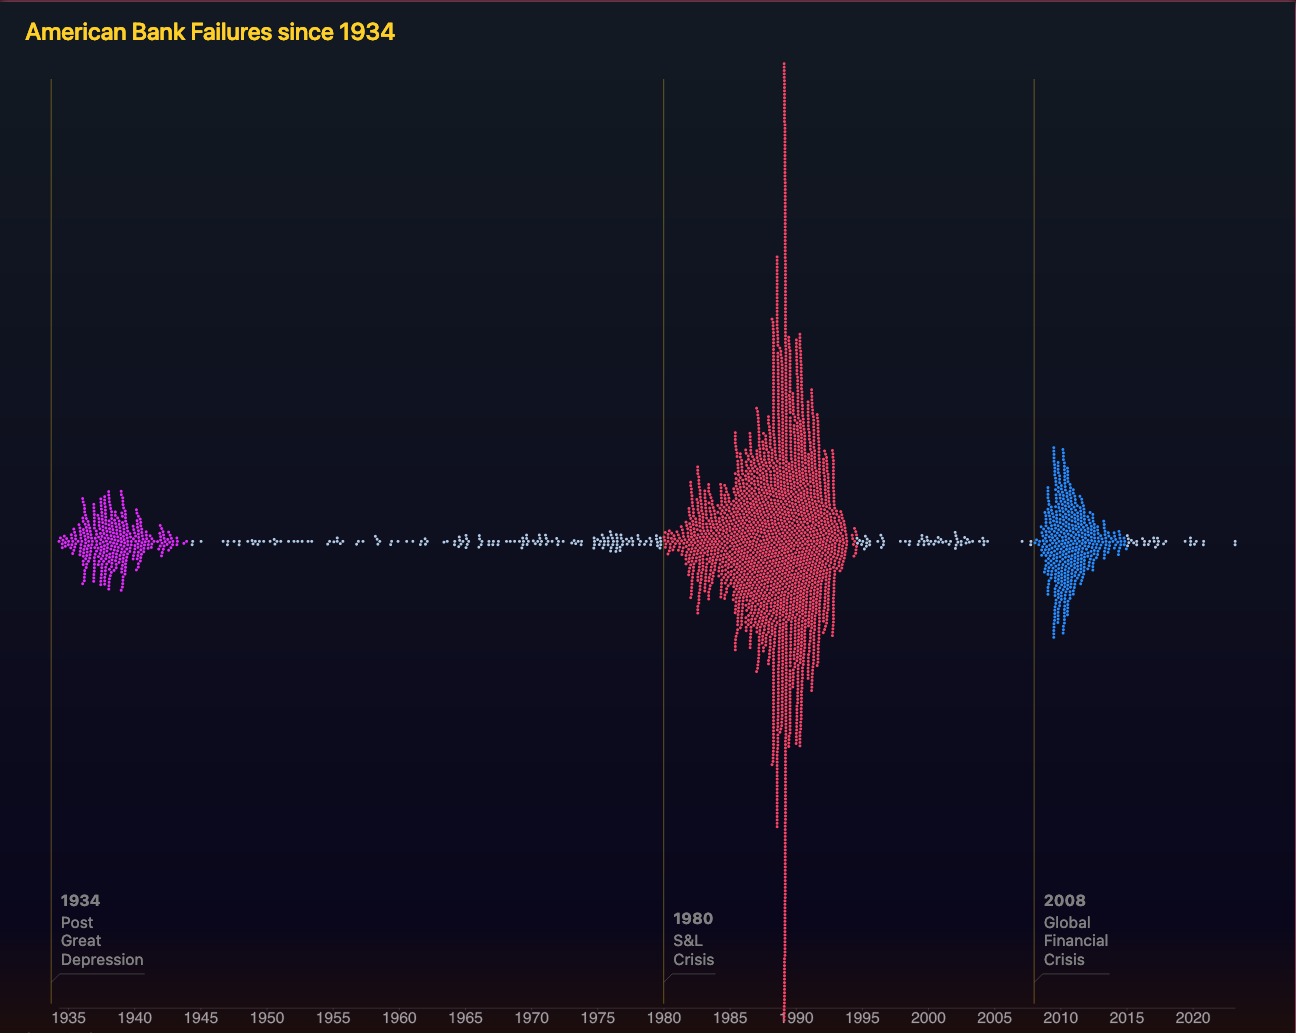Click the 1985 axis year label
Image resolution: width=1296 pixels, height=1033 pixels.
[x=730, y=1018]
